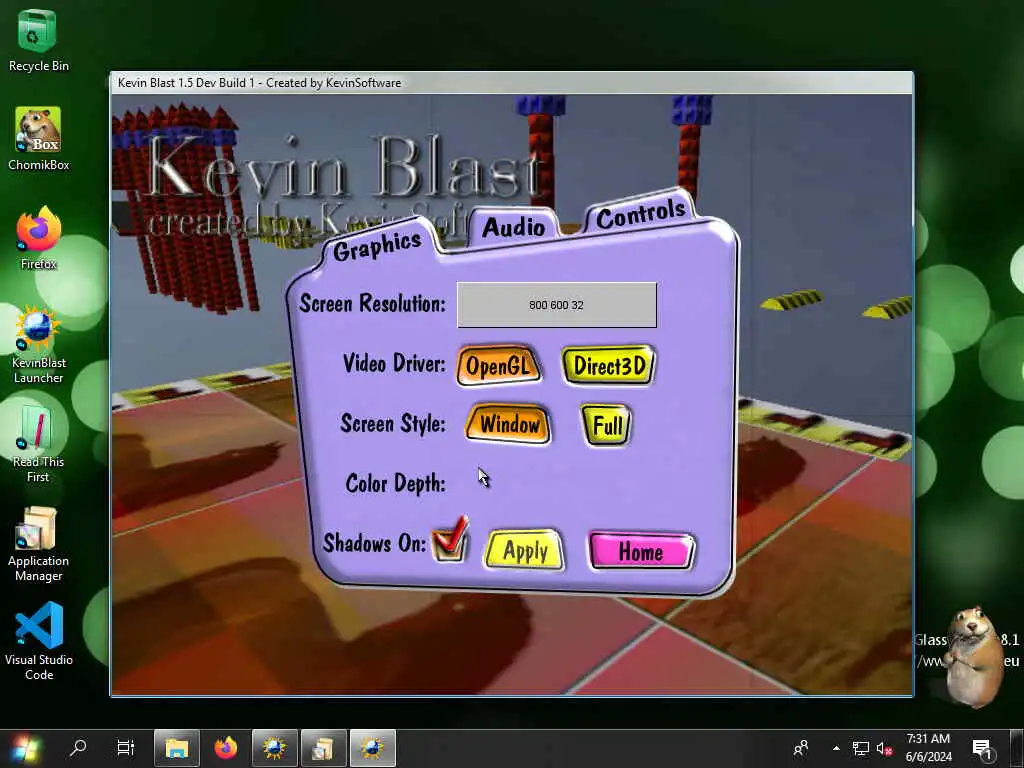The width and height of the screenshot is (1024, 768).
Task: Open the Firefox desktop shortcut
Action: click(38, 239)
